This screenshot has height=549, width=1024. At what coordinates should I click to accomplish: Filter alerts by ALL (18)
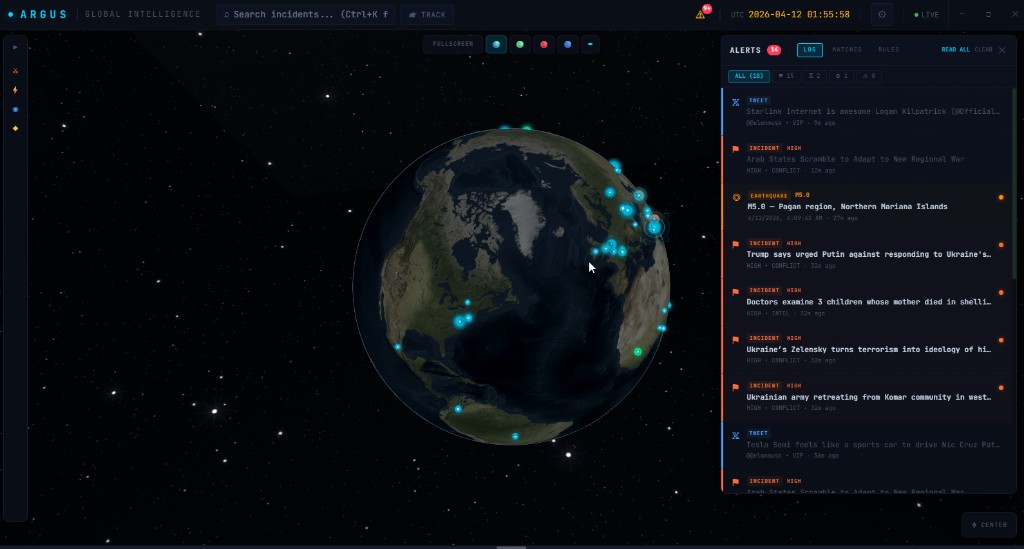[x=748, y=76]
